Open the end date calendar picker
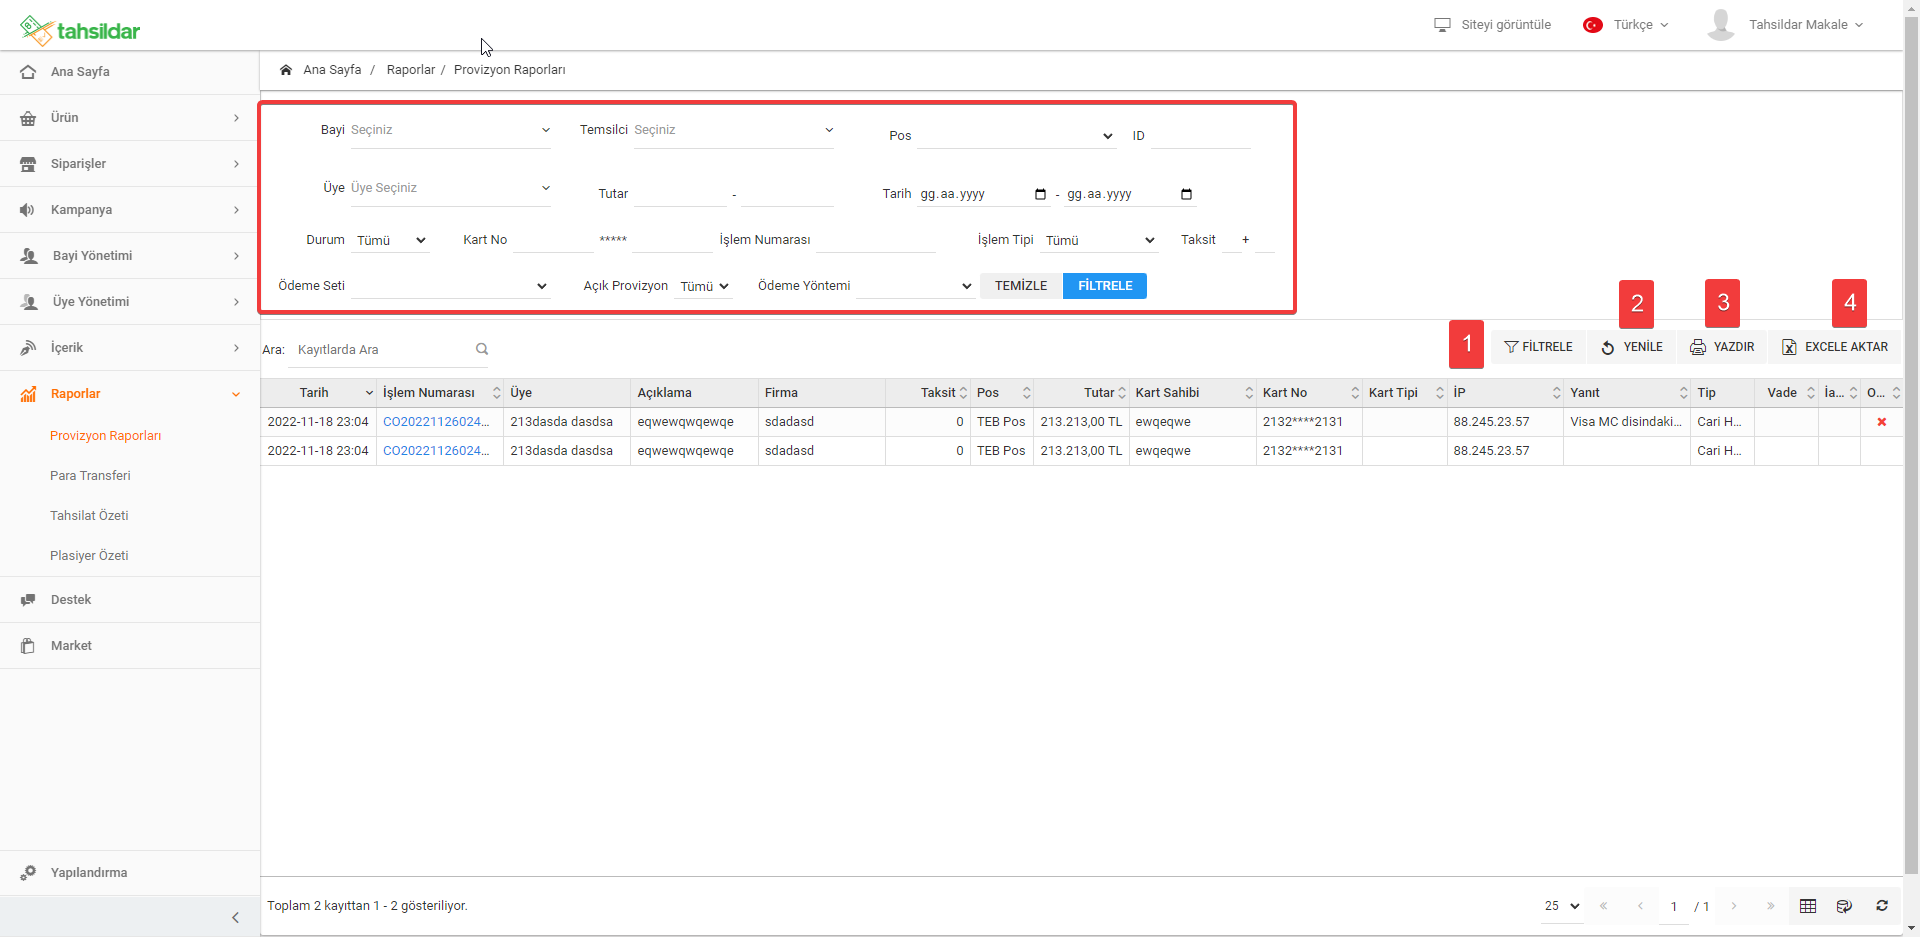1920x937 pixels. [x=1186, y=194]
